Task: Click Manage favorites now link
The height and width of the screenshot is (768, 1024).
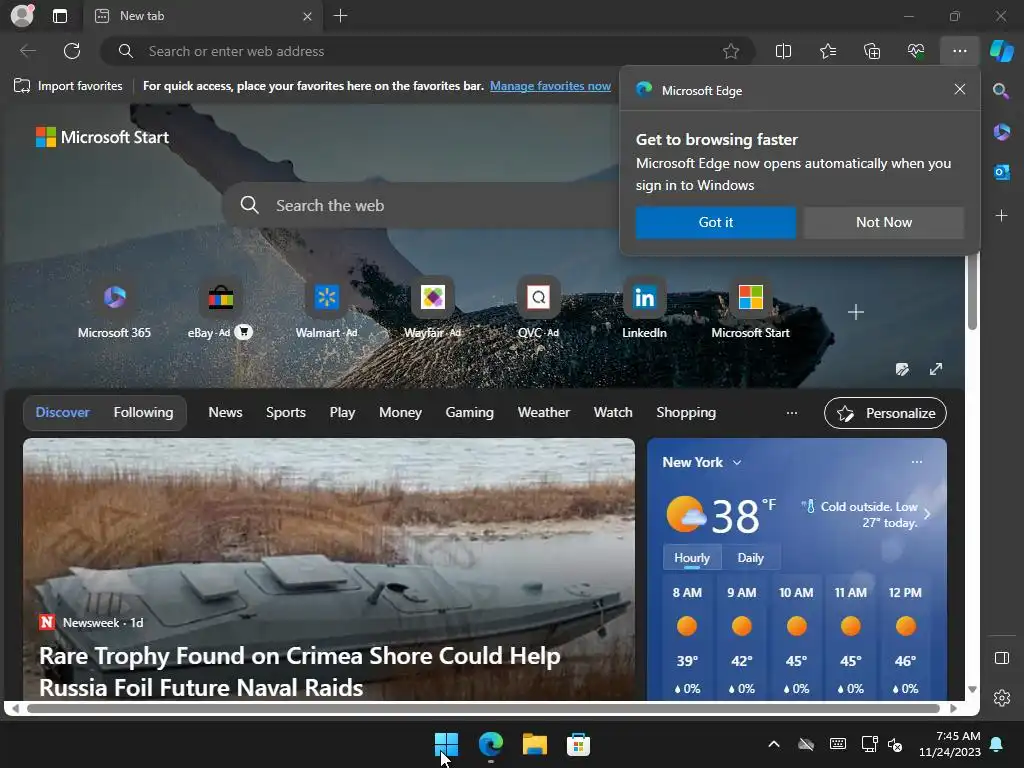Action: click(550, 86)
